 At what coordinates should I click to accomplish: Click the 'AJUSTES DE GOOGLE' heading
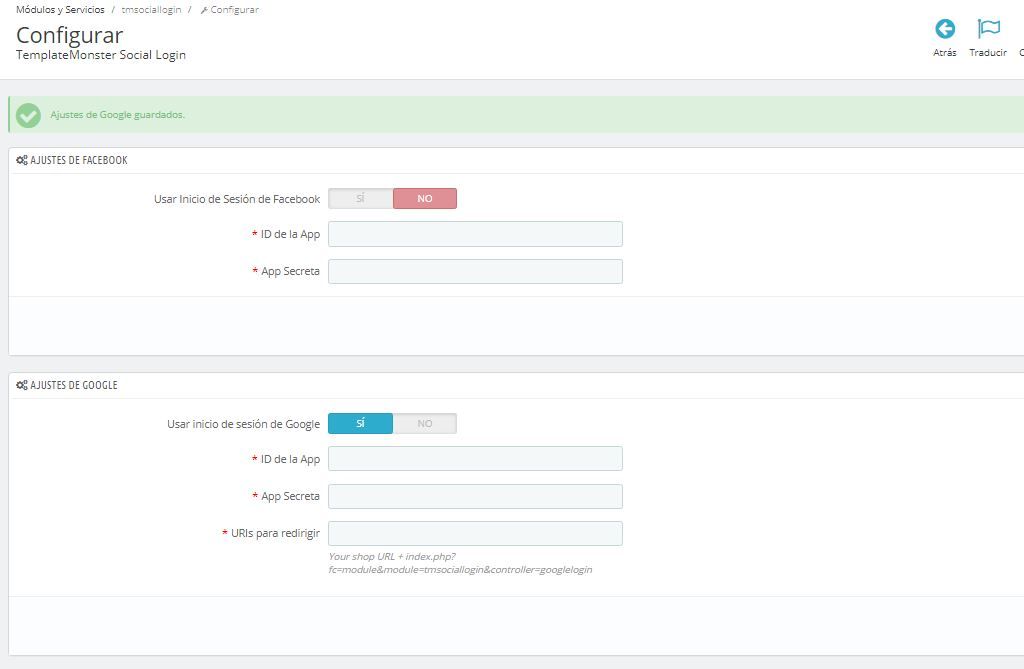tap(74, 385)
